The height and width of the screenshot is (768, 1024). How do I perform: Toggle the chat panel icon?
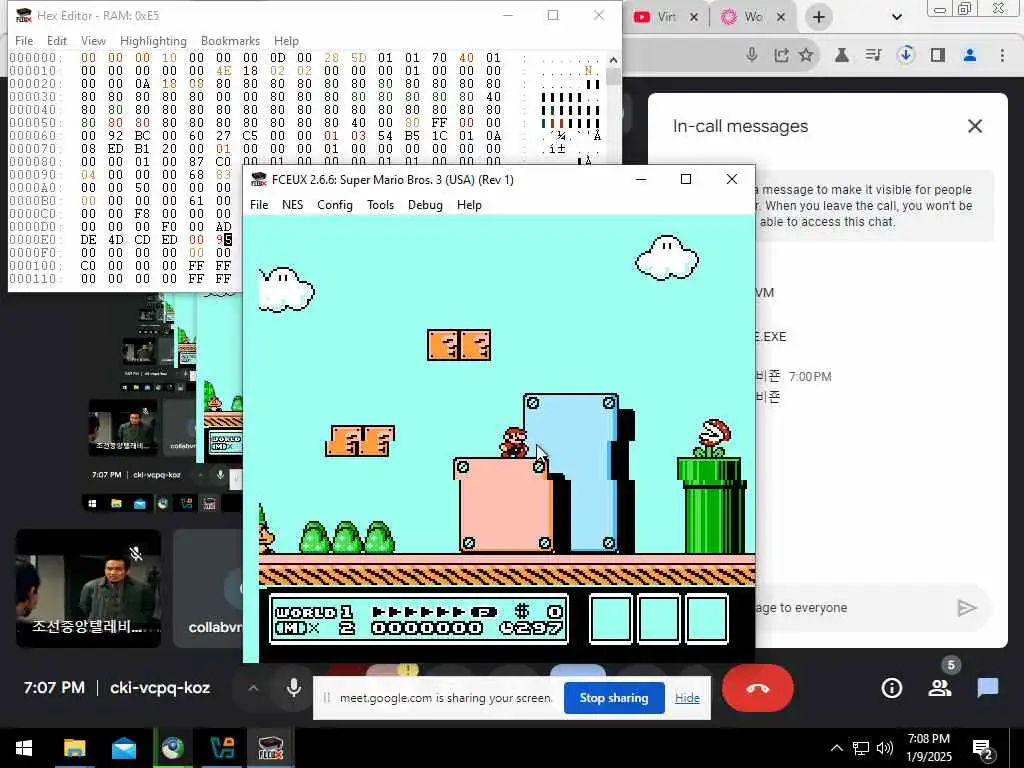click(987, 688)
